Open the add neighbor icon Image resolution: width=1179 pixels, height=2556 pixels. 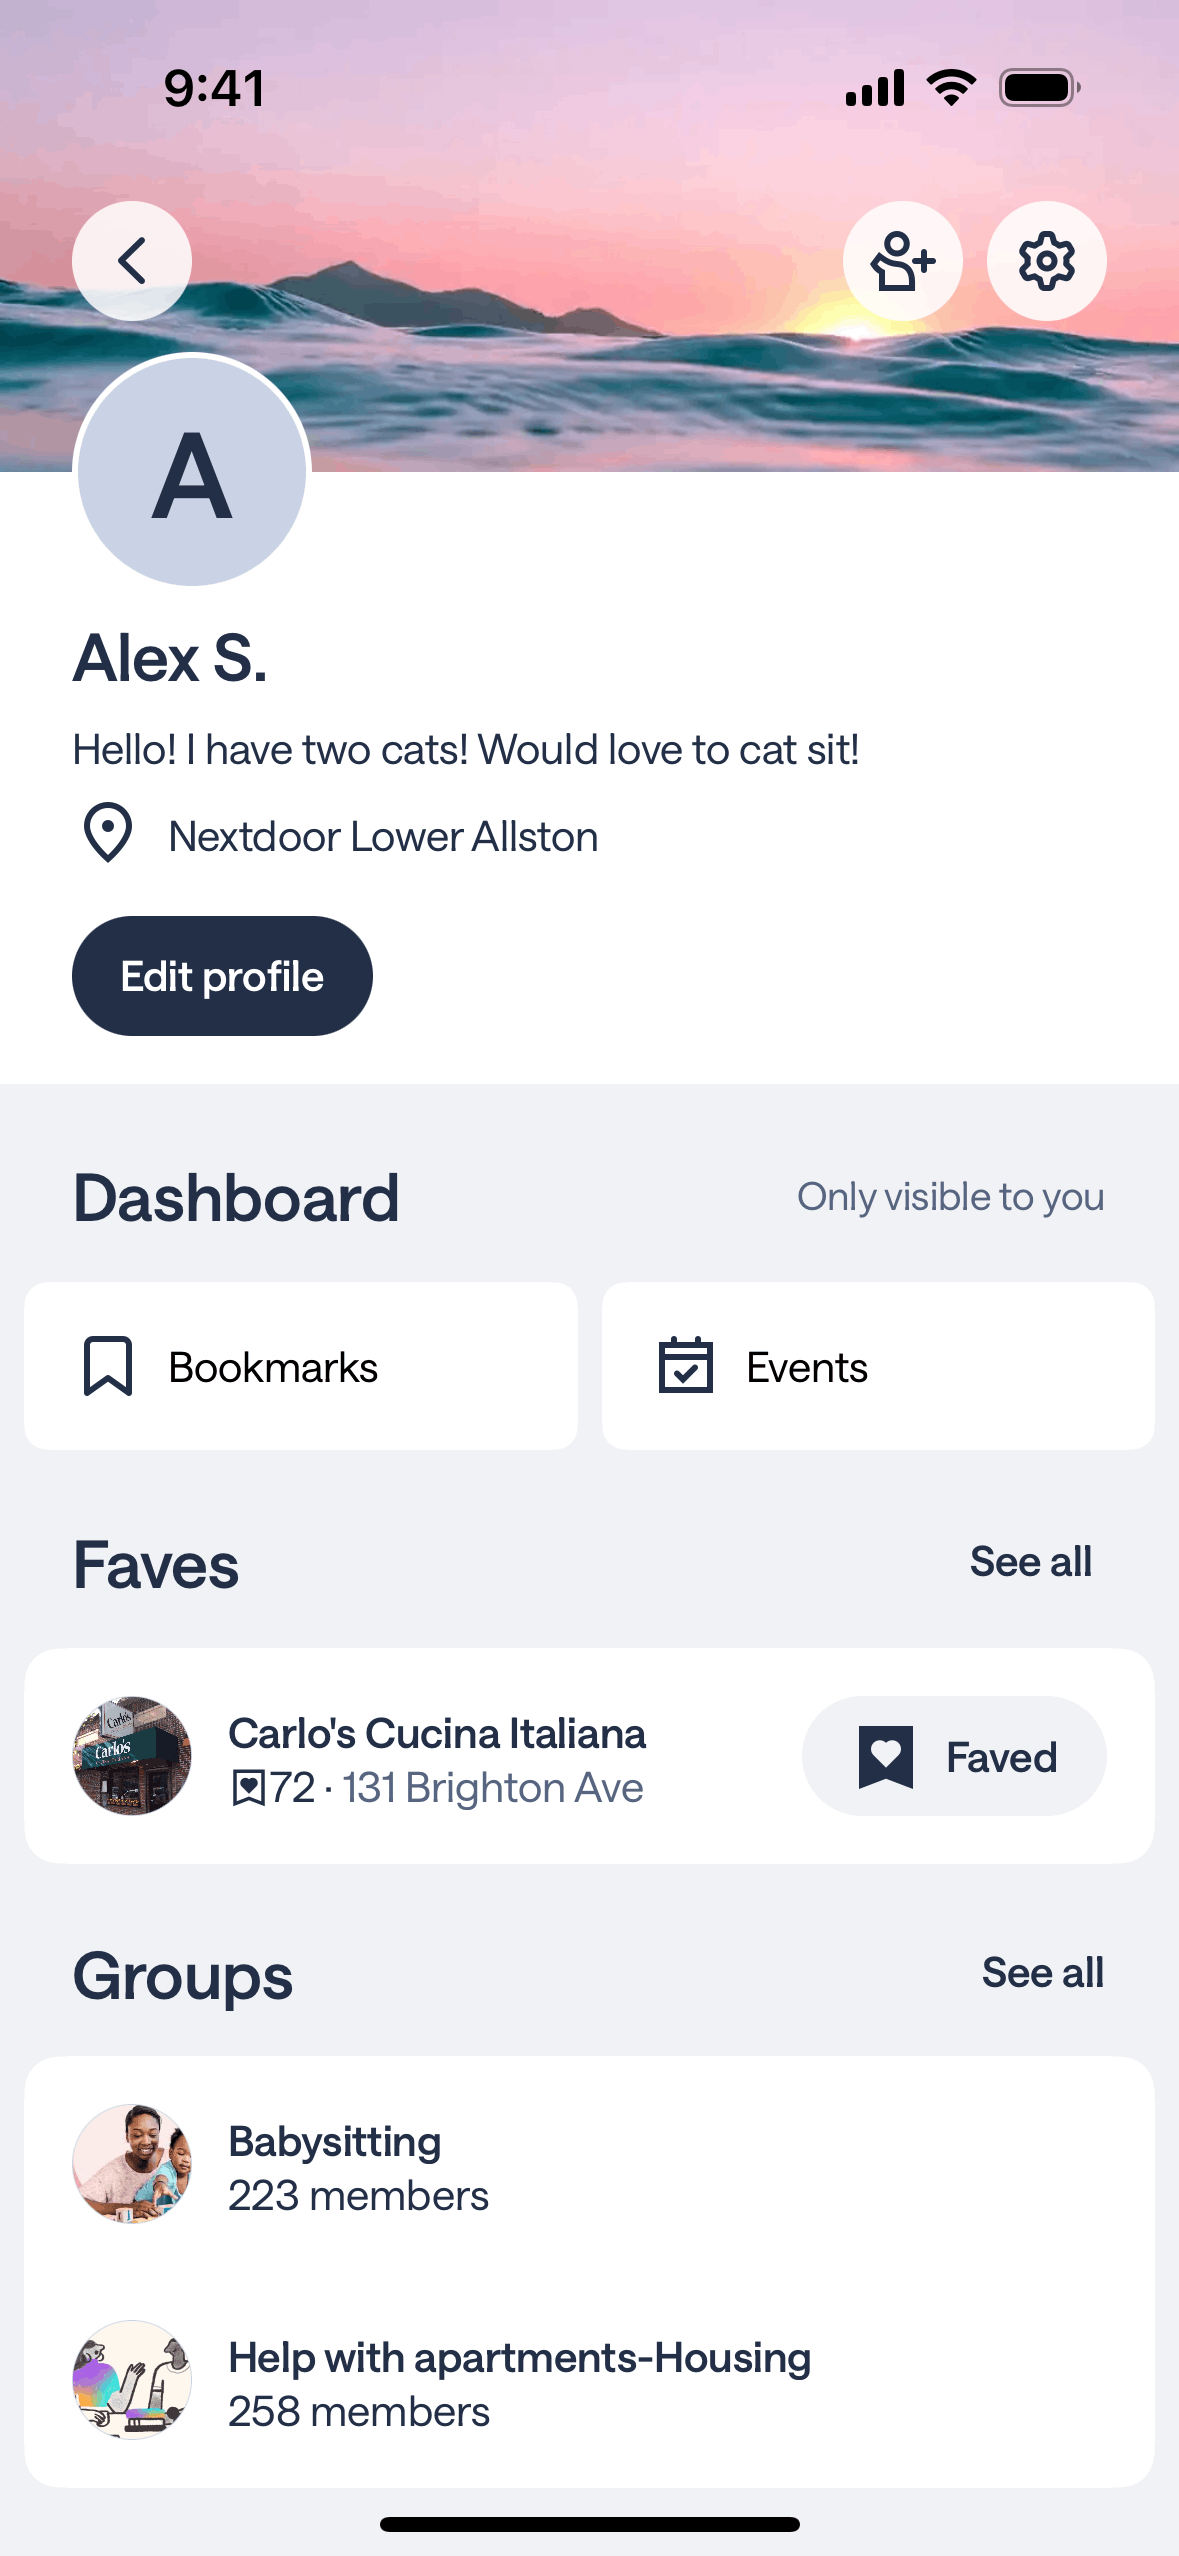pos(902,261)
